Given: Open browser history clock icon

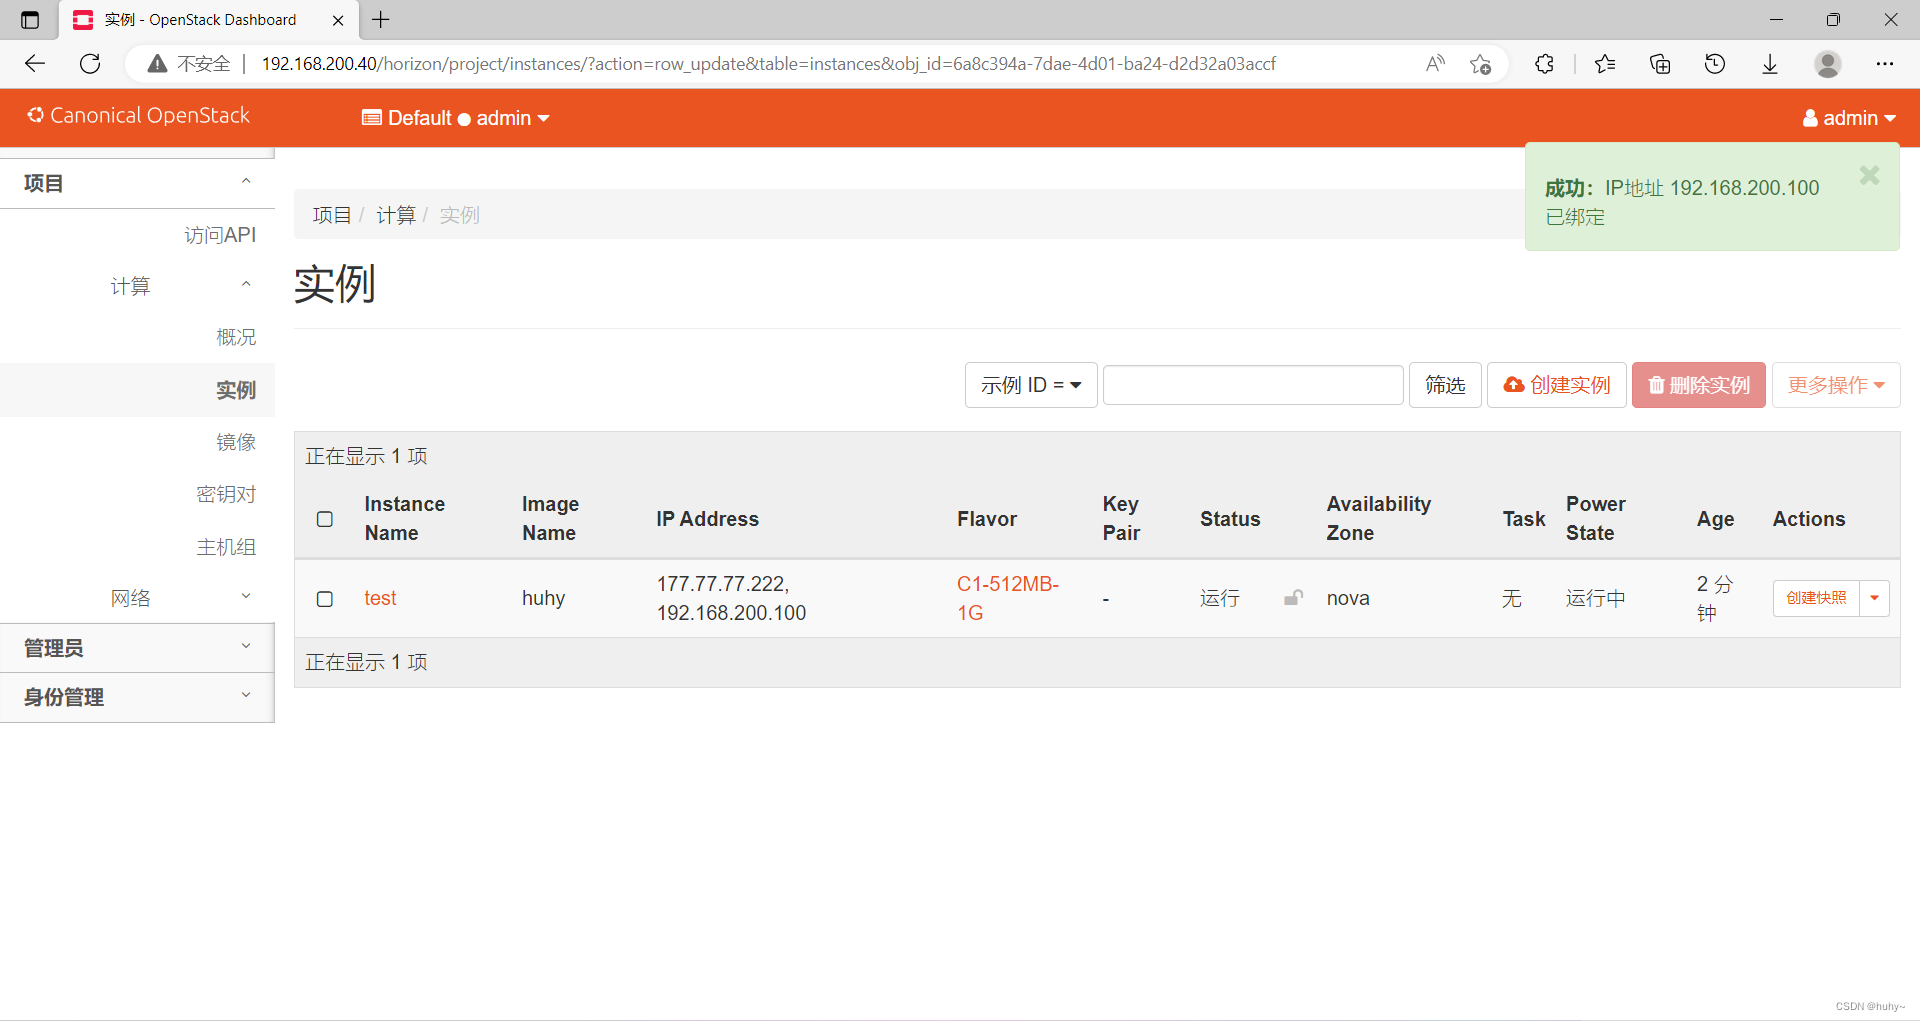Looking at the screenshot, I should [1715, 64].
